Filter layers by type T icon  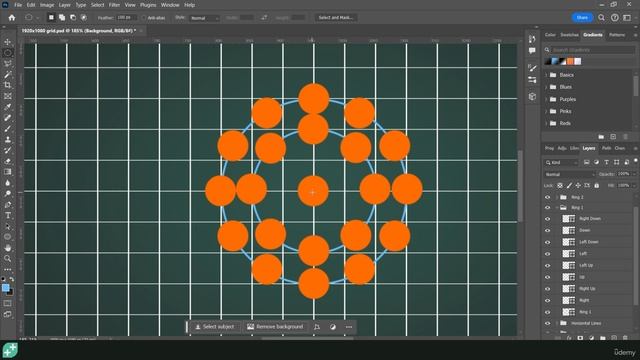607,162
